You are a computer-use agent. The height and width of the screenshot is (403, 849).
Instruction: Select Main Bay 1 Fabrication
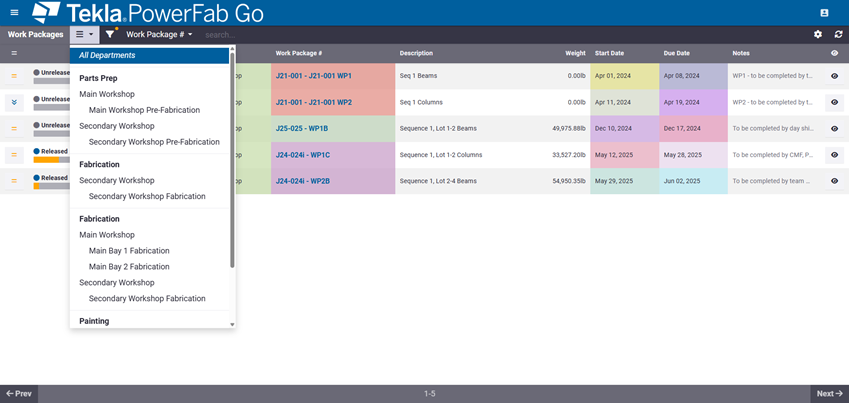[x=129, y=251]
